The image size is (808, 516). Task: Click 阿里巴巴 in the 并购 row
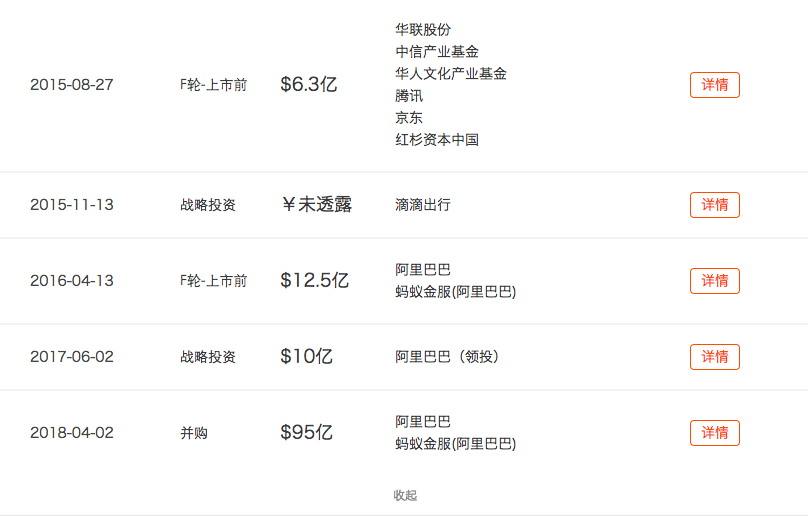(423, 422)
